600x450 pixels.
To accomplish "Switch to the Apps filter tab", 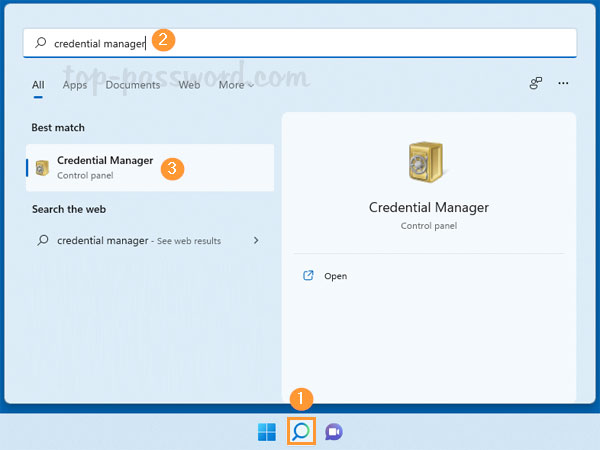I will pyautogui.click(x=75, y=85).
